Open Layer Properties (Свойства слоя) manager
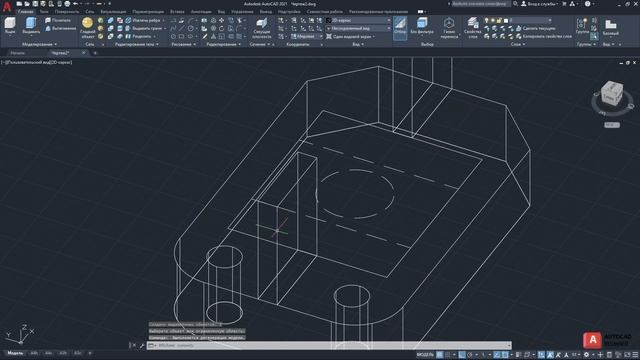 [473, 28]
